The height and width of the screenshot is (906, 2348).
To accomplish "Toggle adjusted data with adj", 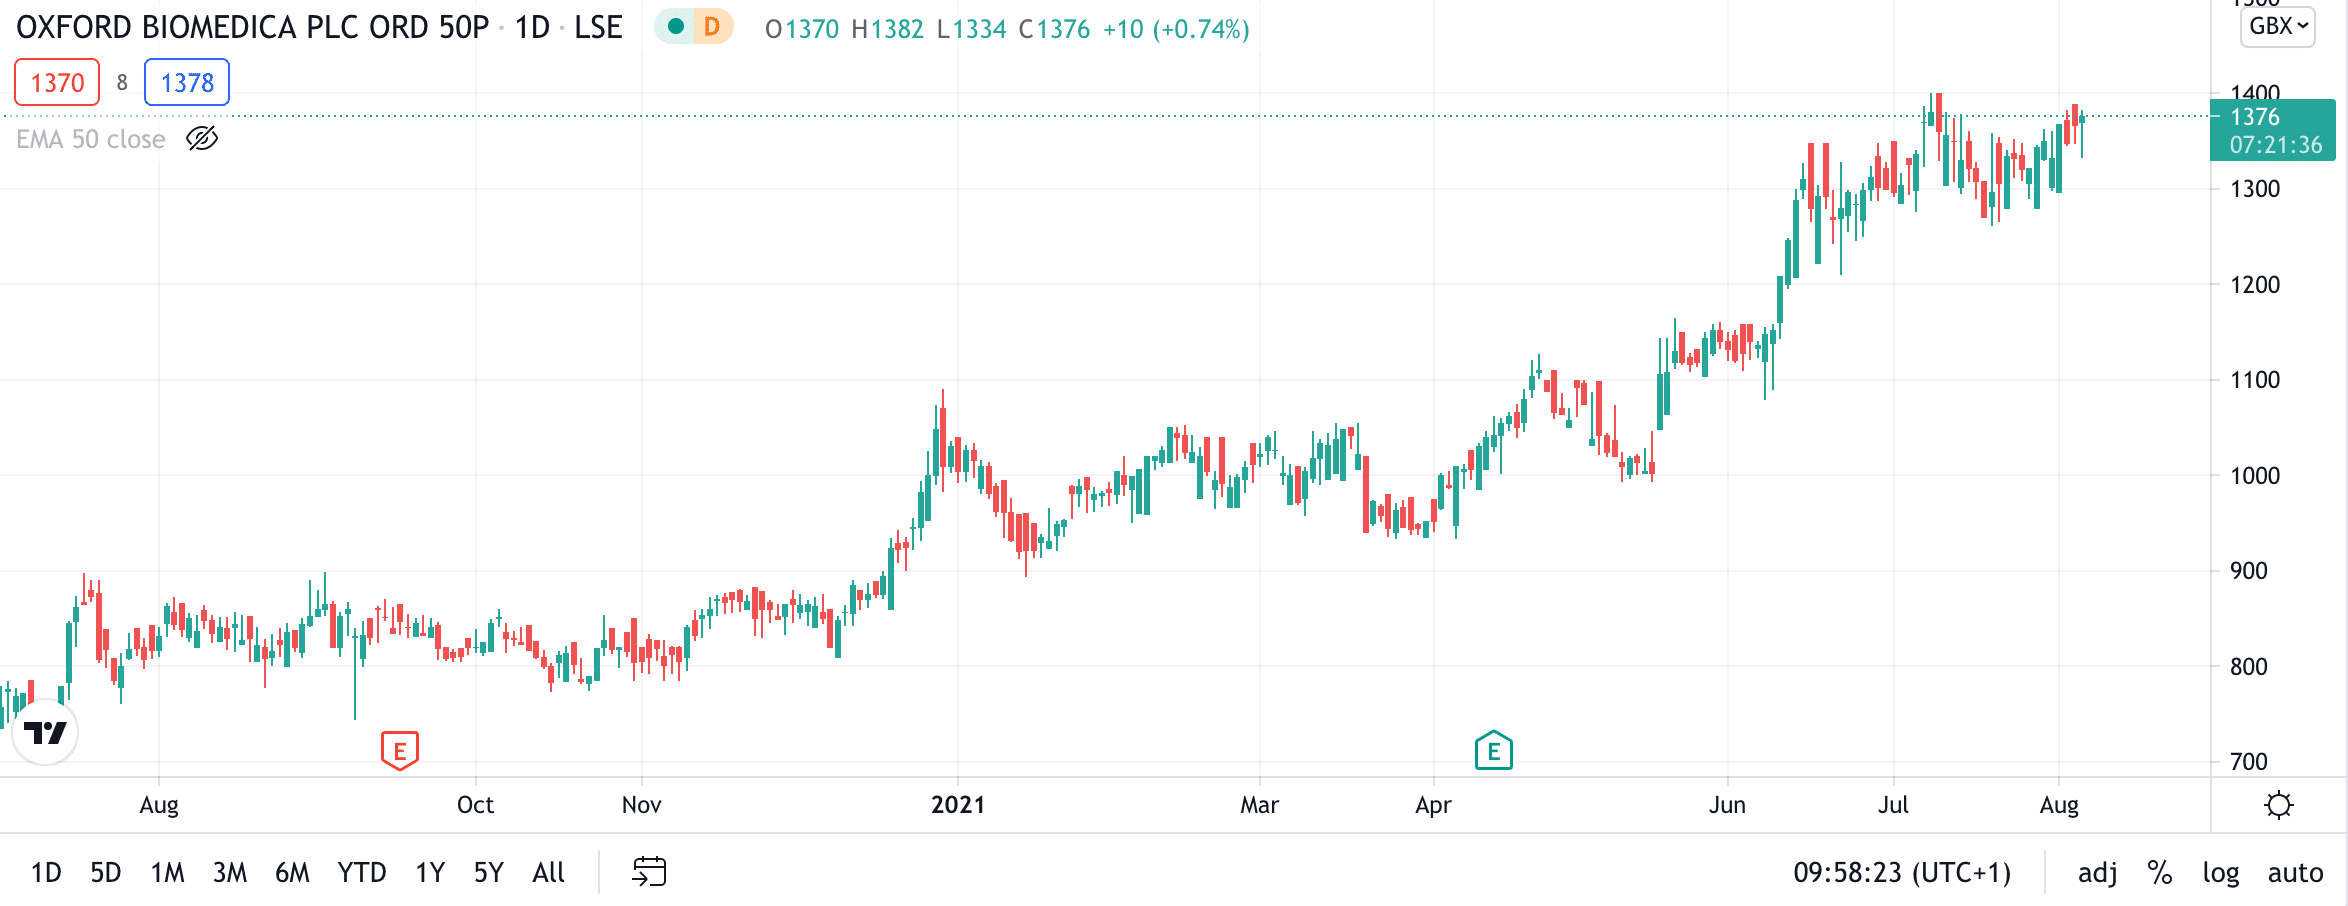I will click(x=2097, y=873).
